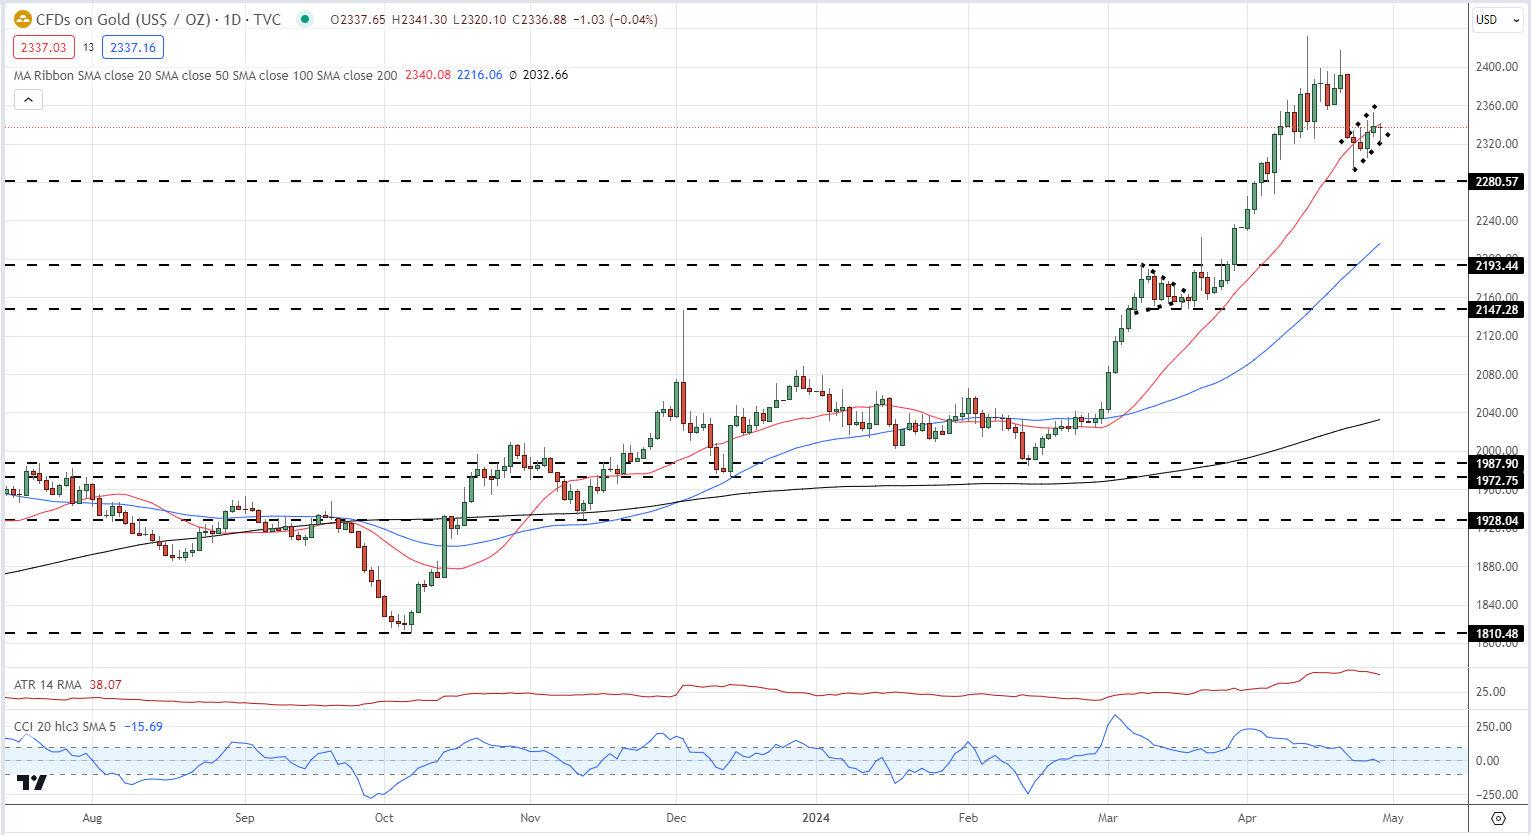The image size is (1531, 835).
Task: Click the 2024 label on time axis
Action: (x=816, y=818)
